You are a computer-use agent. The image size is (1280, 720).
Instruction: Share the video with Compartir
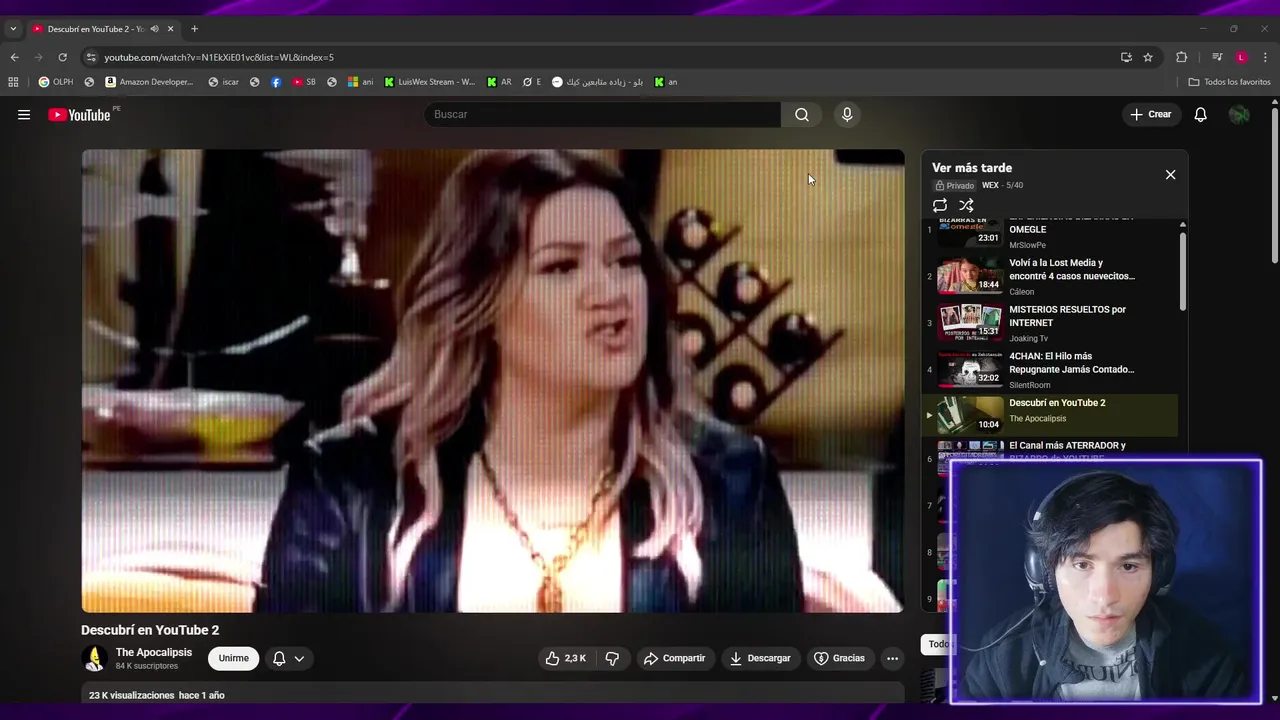674,658
